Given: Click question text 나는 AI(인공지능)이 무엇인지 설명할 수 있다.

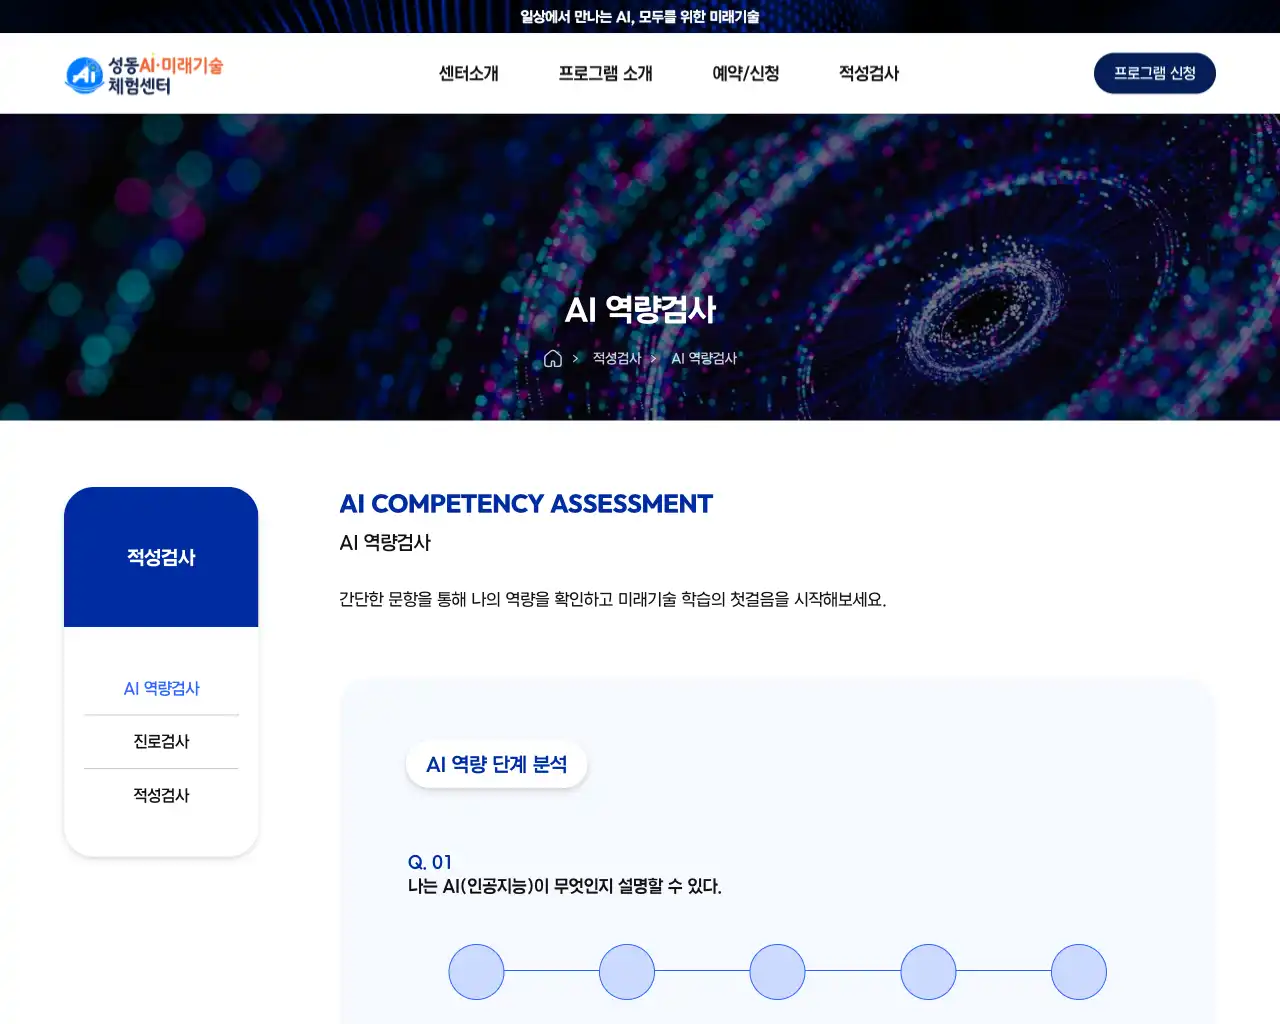Looking at the screenshot, I should [565, 886].
